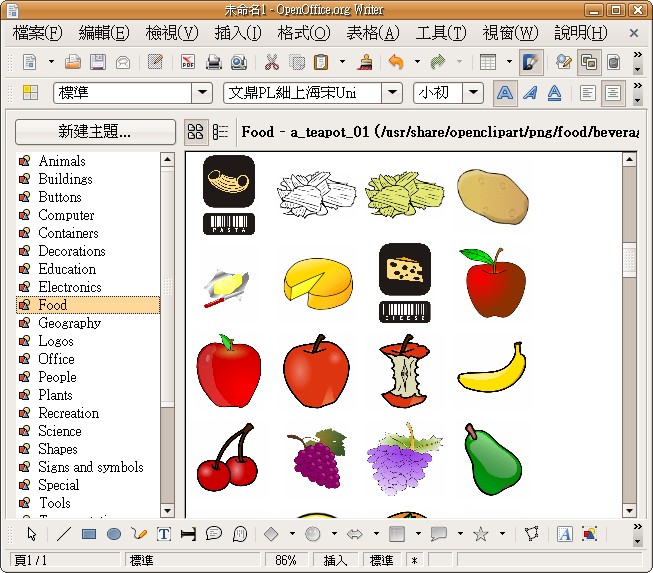Select the green pear clipart thumbnail
Image resolution: width=653 pixels, height=573 pixels.
pos(493,460)
